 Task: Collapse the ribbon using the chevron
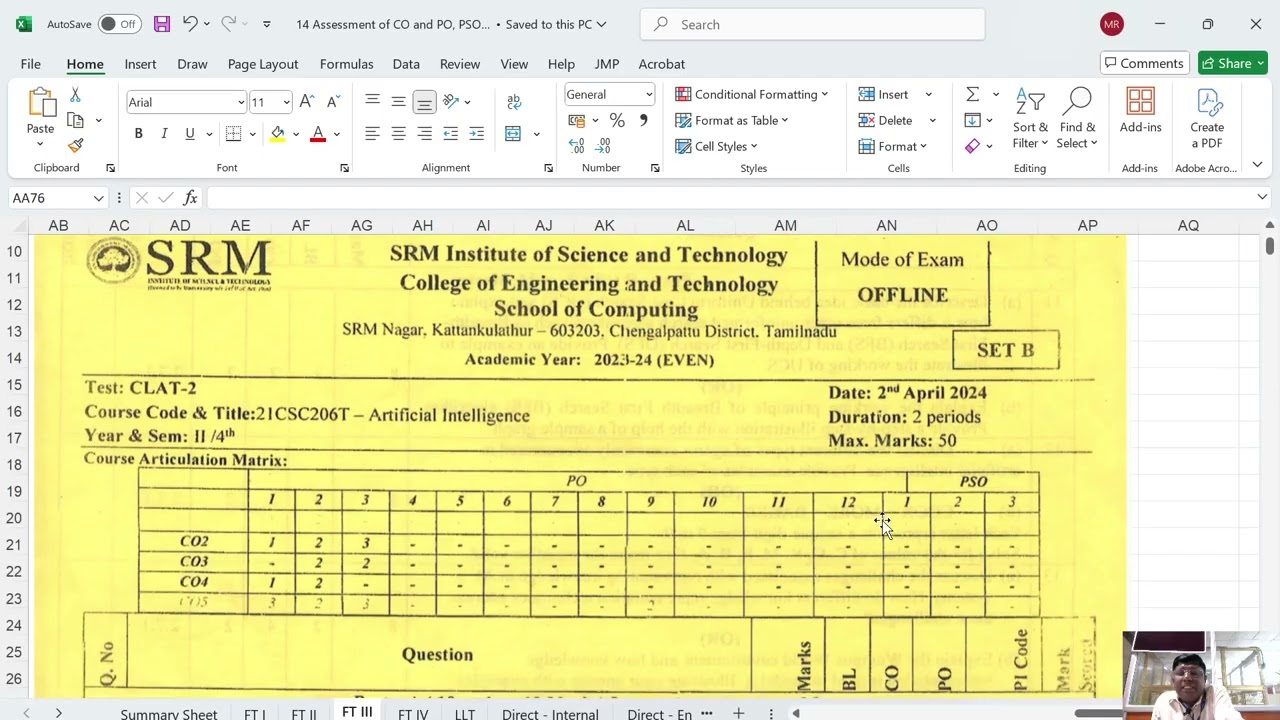tap(1257, 164)
